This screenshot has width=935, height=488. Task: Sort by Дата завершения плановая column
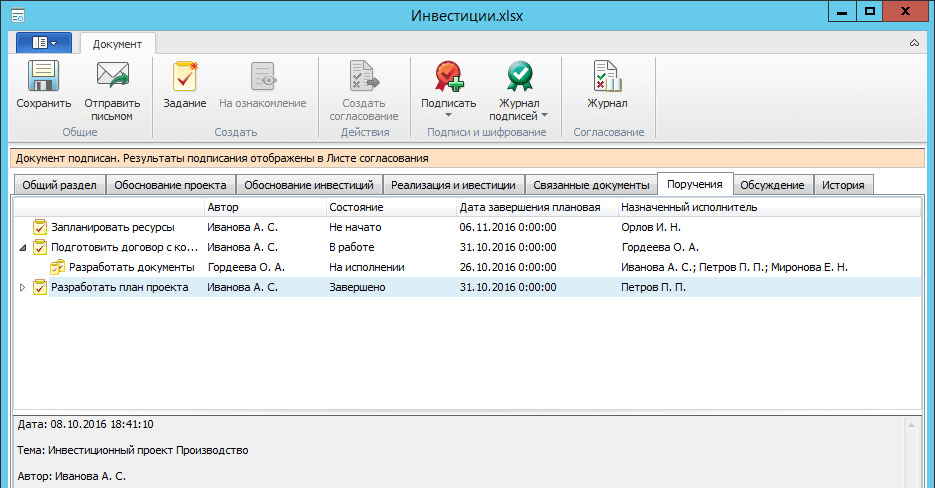tap(530, 207)
